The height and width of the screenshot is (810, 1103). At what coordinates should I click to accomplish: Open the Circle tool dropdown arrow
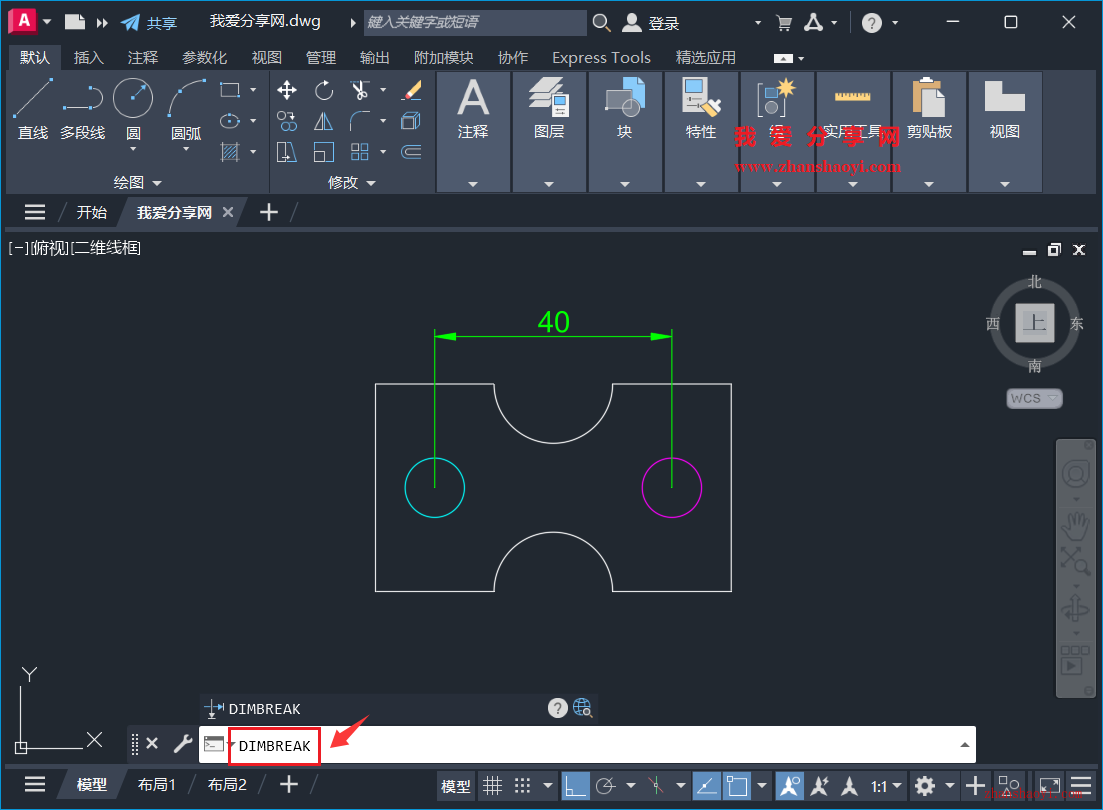133,149
